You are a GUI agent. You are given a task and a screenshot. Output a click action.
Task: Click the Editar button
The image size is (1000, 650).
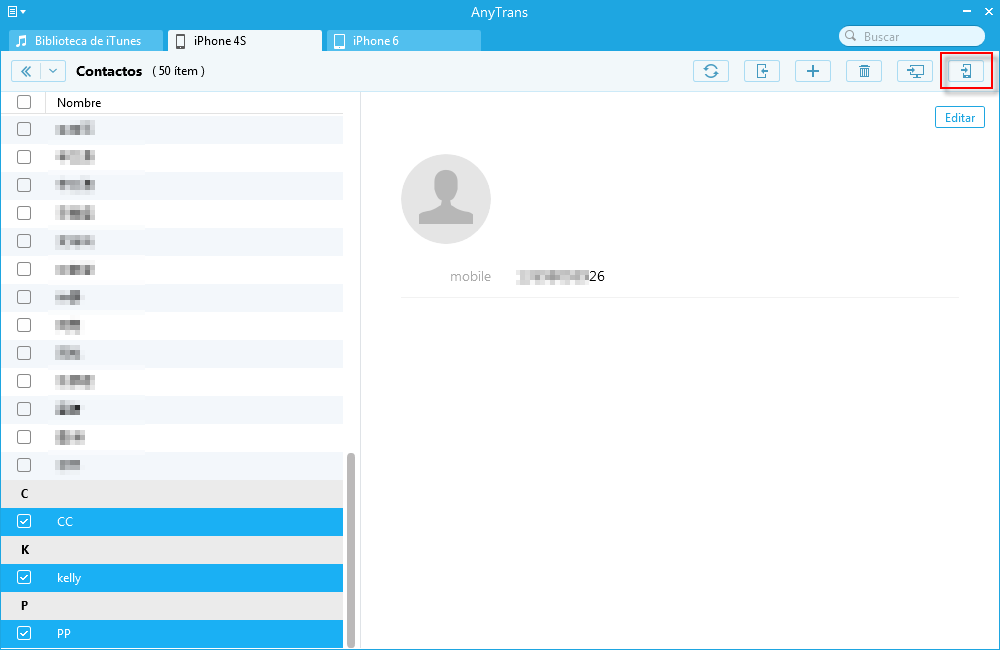[960, 117]
